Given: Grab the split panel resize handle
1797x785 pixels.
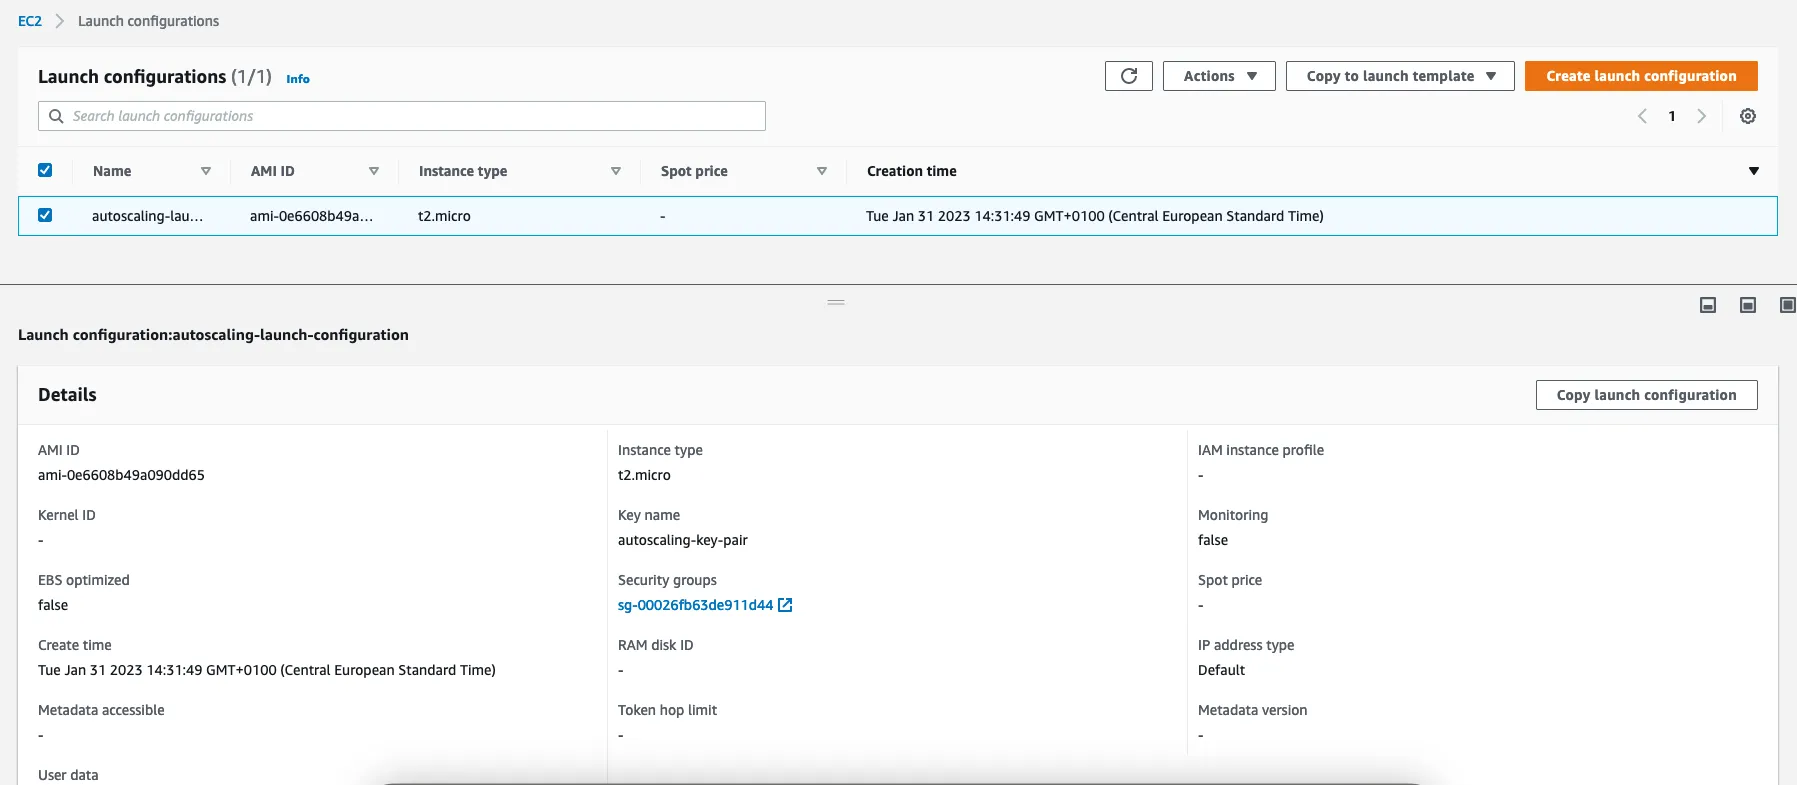Looking at the screenshot, I should (x=836, y=302).
